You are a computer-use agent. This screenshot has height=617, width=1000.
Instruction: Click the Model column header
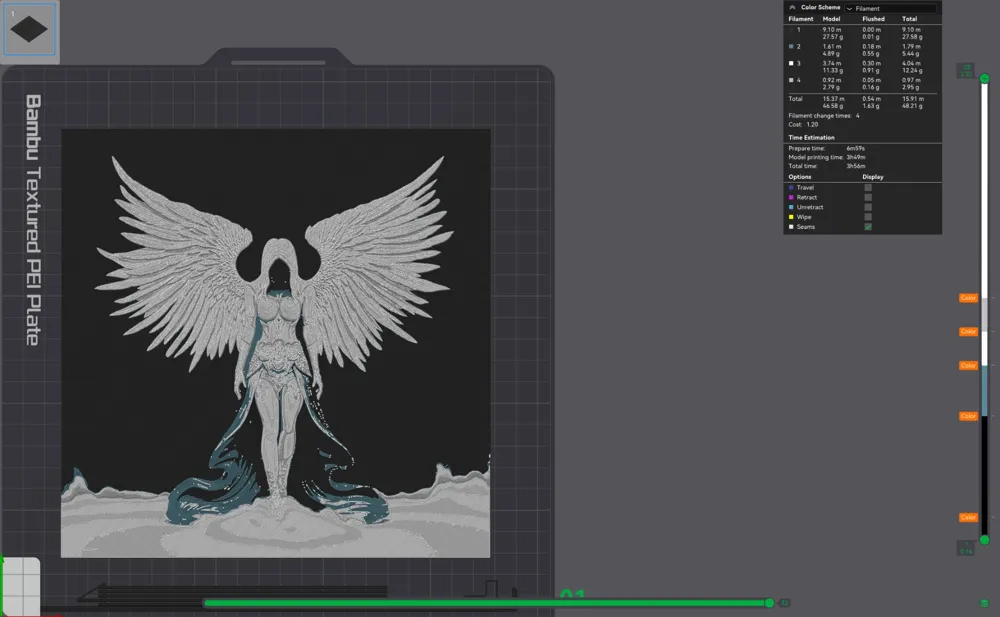click(x=831, y=19)
